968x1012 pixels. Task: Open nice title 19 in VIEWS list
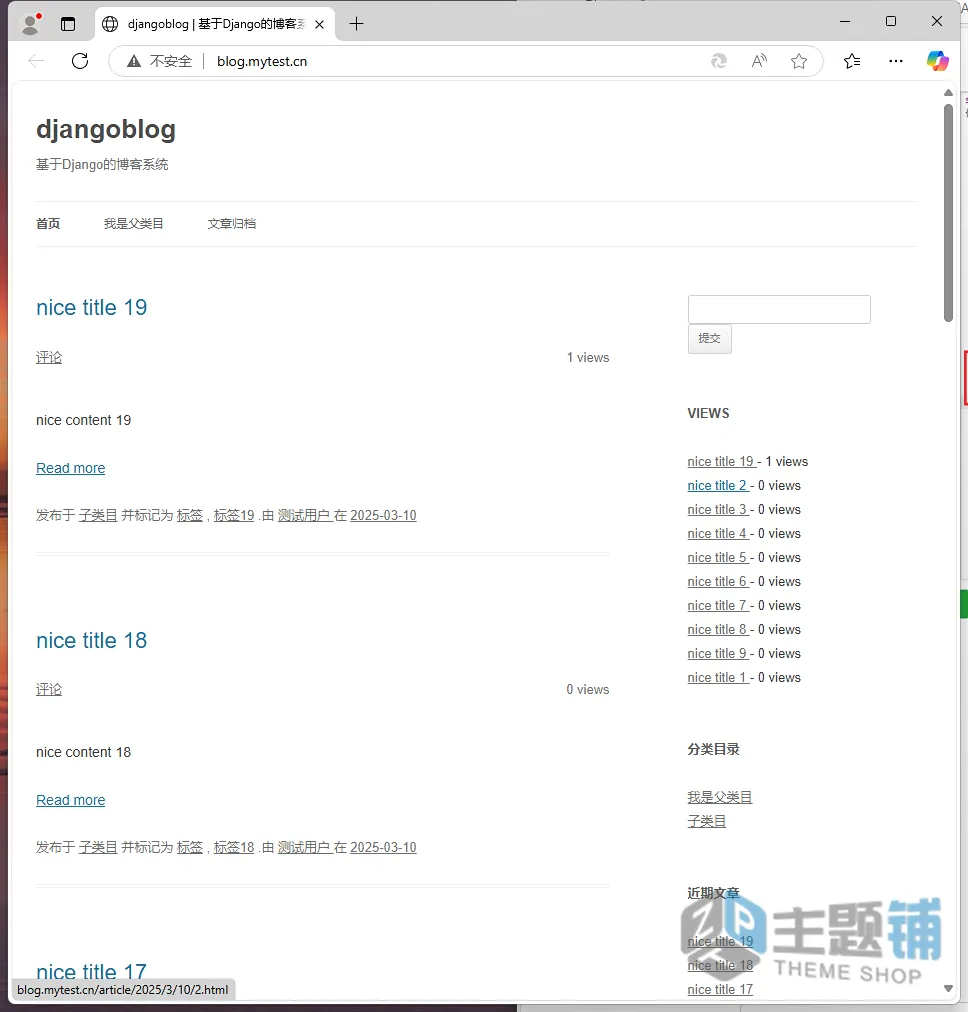(721, 461)
